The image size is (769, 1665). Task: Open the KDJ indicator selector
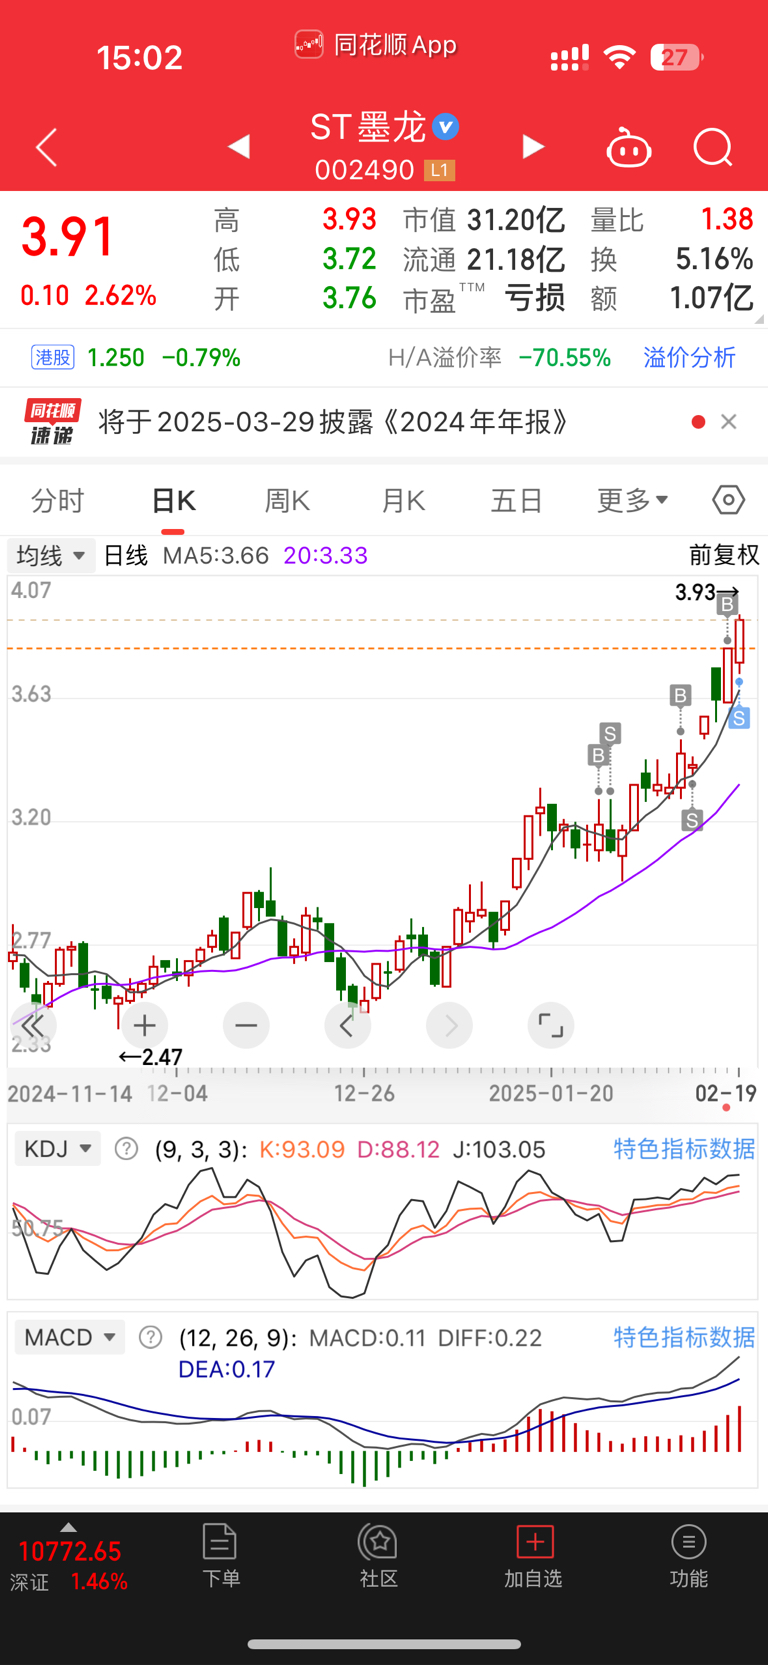tap(57, 1149)
